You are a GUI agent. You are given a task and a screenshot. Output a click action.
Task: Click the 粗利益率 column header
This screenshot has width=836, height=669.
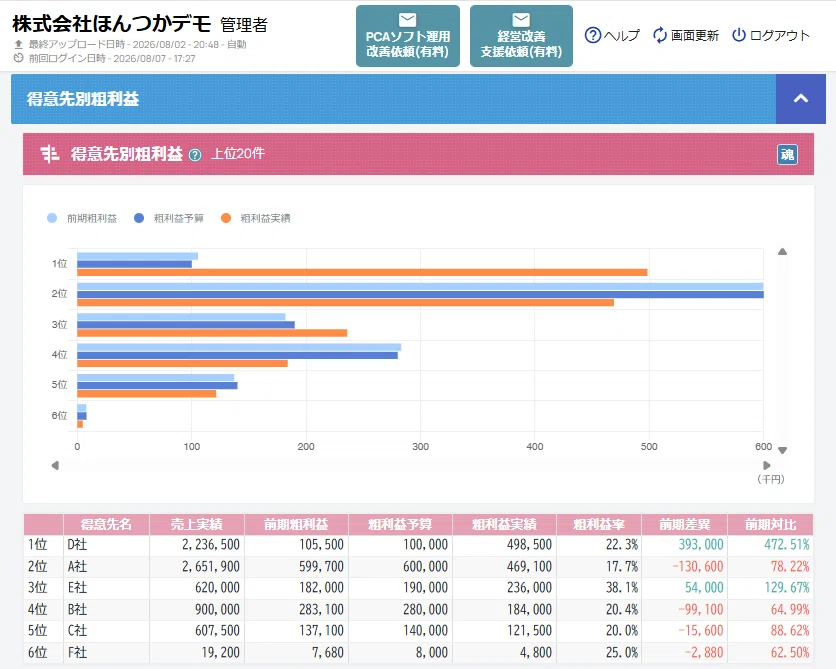click(x=599, y=525)
